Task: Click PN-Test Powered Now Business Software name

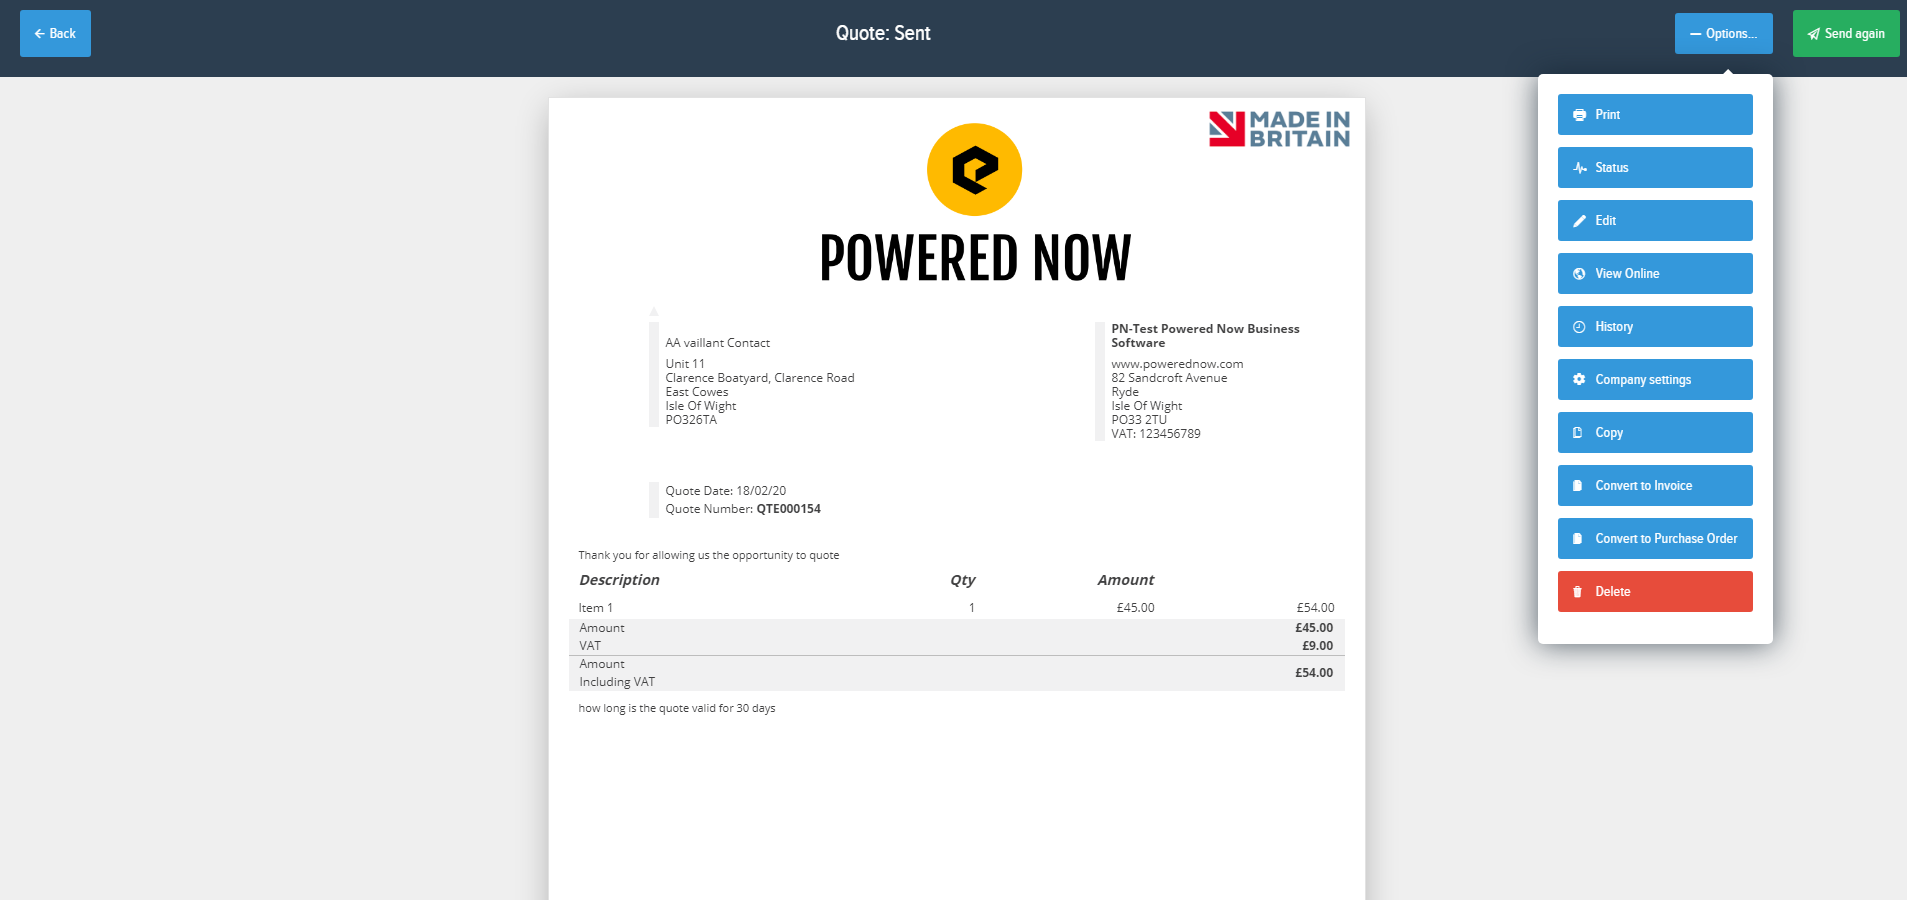Action: click(1205, 336)
